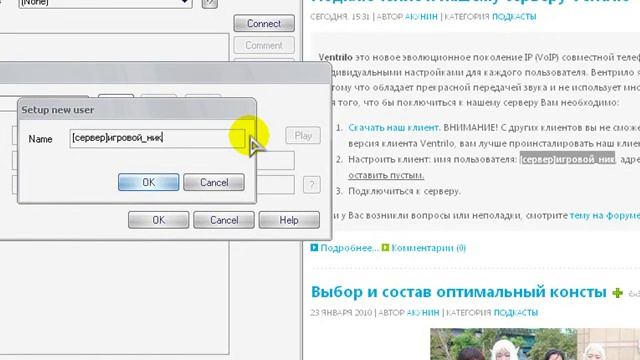Click the author link 'АКУНИН' of the top post
The image size is (640, 360).
click(421, 17)
